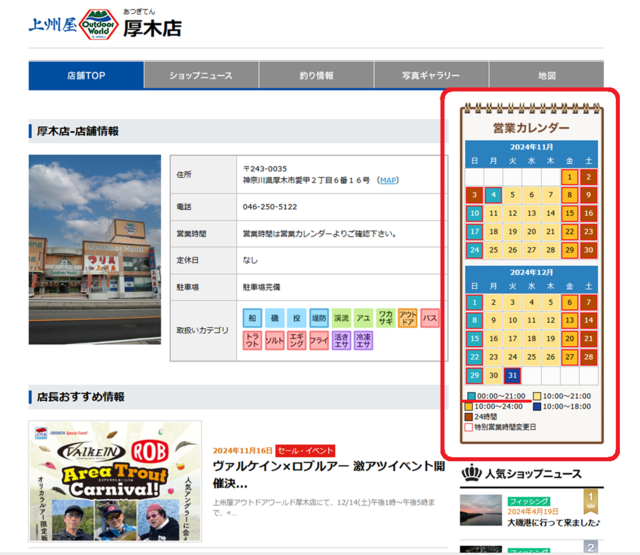Viewport: 640px width, 555px height.
Task: Go to the 写真ギャラリー tab
Action: [x=431, y=76]
